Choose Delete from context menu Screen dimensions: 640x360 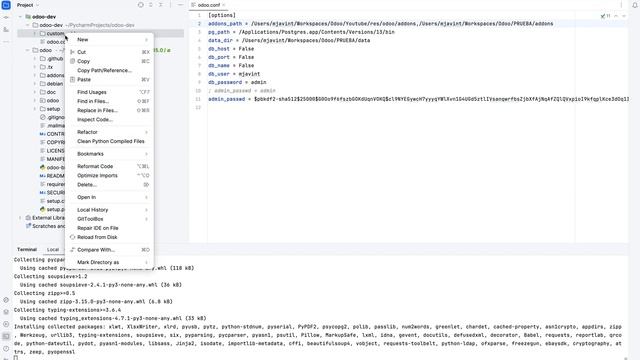coord(109,185)
